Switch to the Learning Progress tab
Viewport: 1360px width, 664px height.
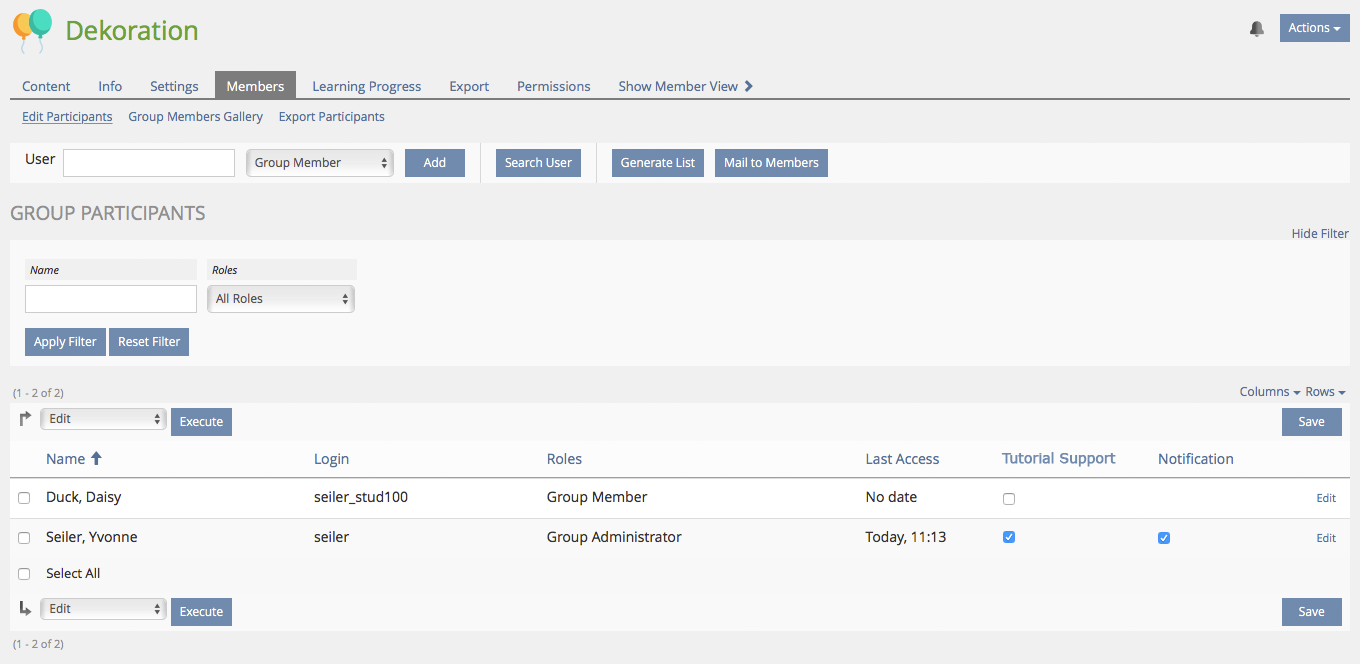point(366,86)
